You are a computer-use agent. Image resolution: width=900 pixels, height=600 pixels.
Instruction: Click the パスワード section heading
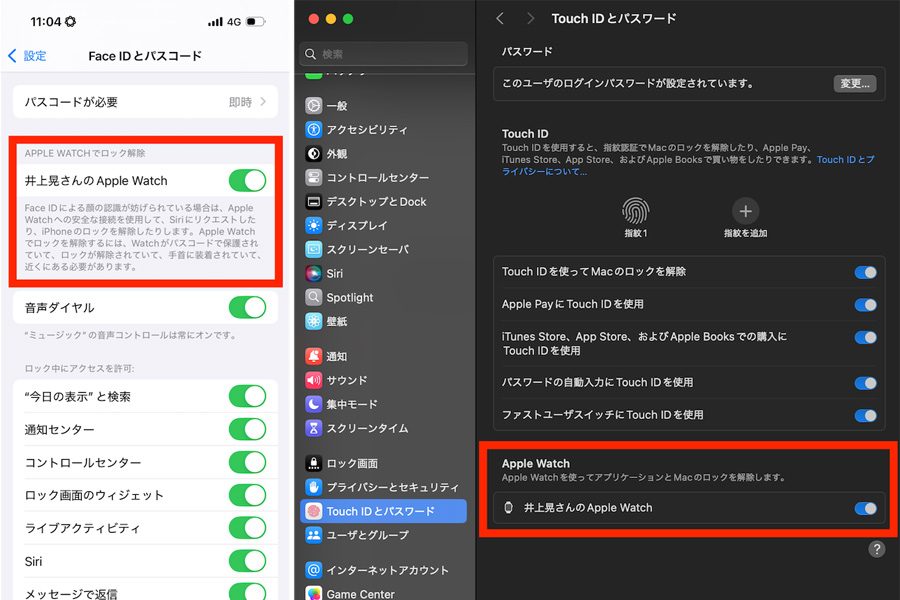coord(527,52)
